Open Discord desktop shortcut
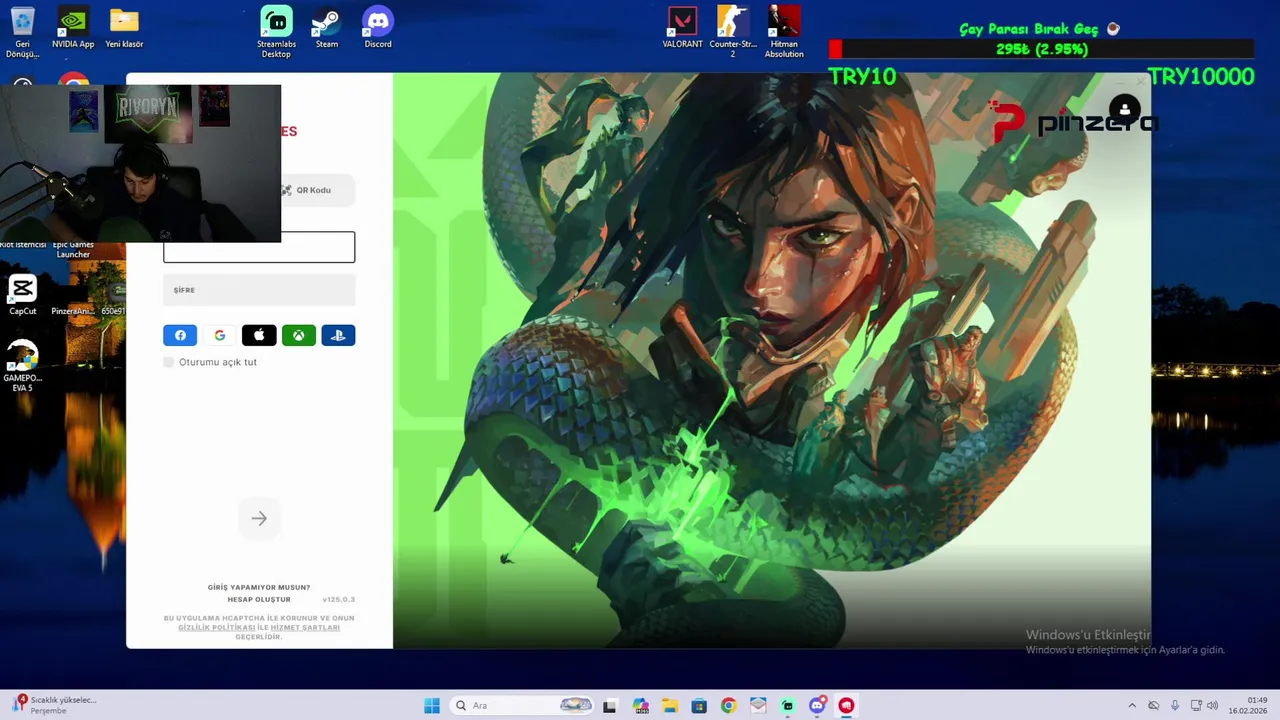This screenshot has width=1280, height=720. point(378,29)
